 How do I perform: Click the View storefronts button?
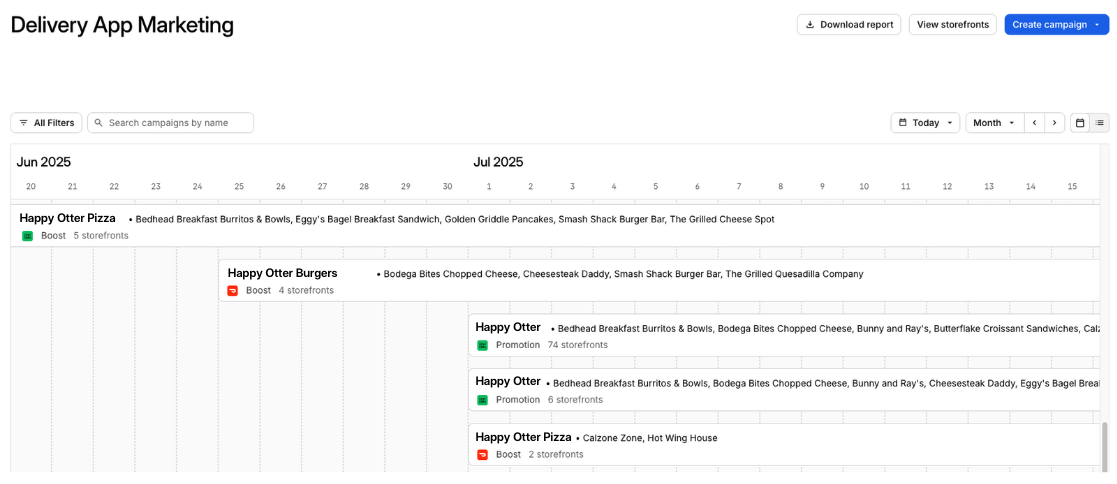point(952,25)
